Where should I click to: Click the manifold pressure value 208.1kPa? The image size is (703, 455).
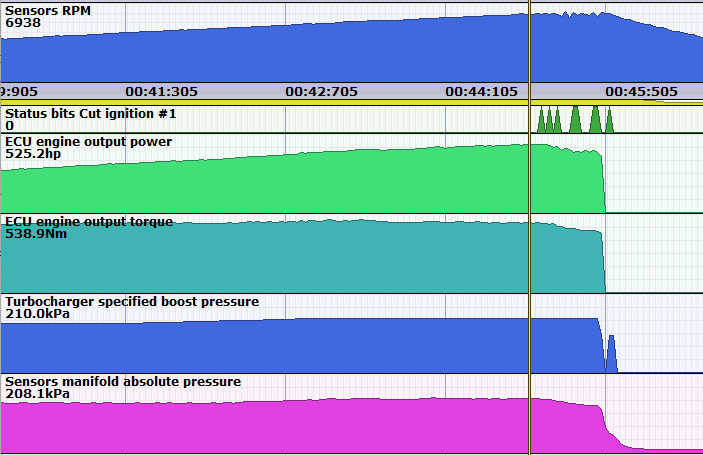tap(37, 394)
